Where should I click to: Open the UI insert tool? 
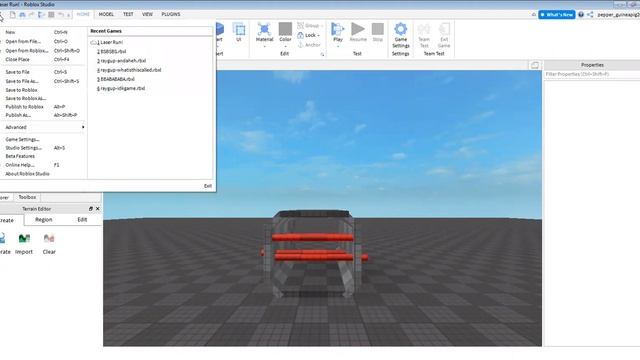(x=239, y=32)
